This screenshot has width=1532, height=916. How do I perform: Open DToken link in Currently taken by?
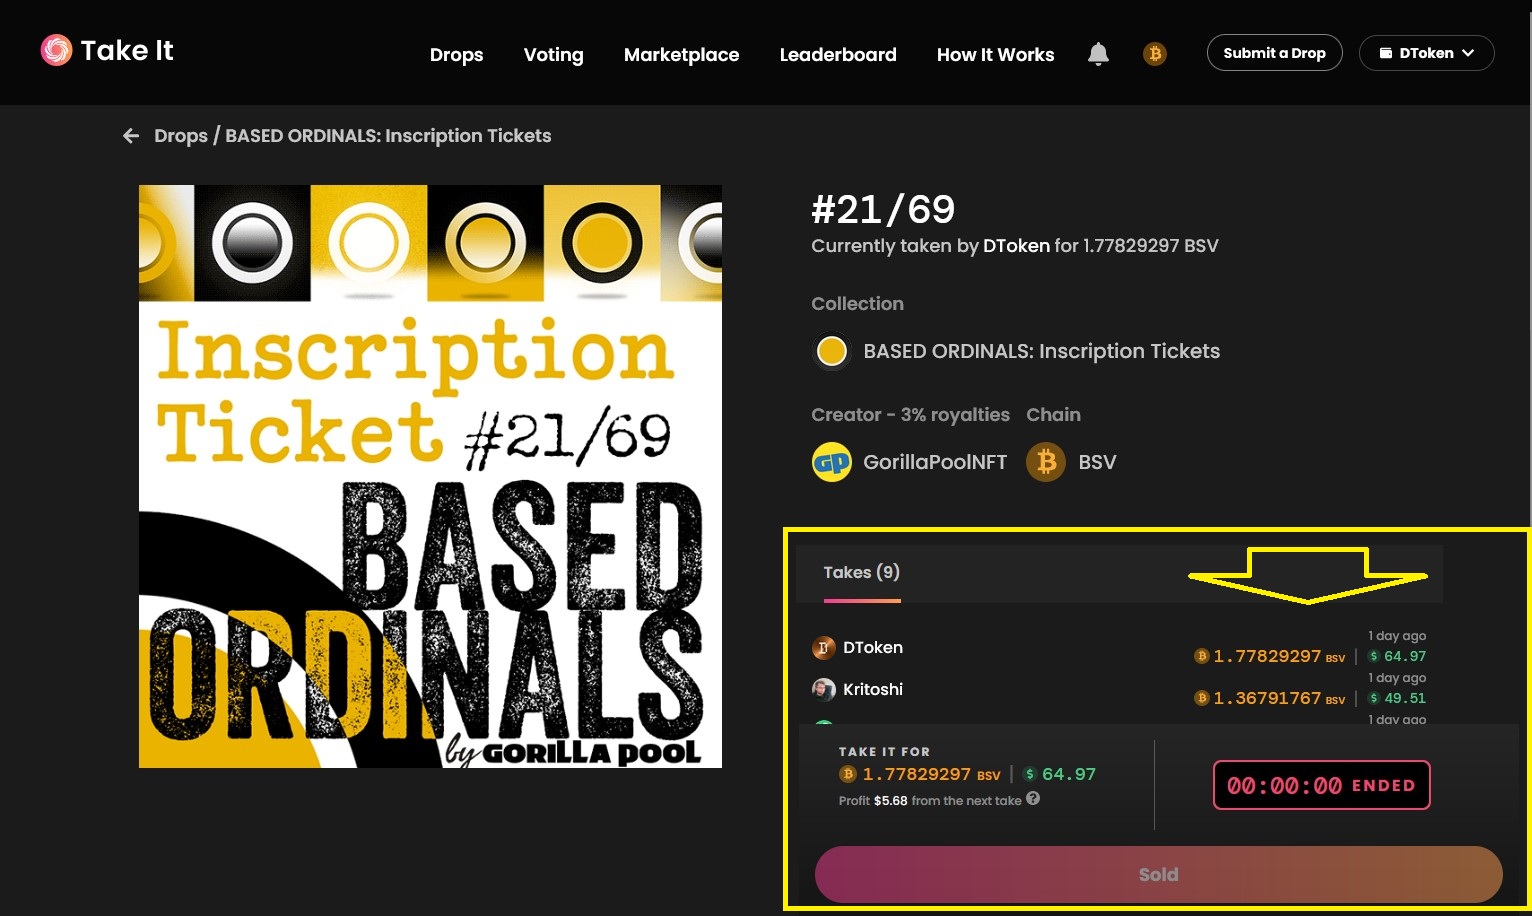click(1016, 246)
